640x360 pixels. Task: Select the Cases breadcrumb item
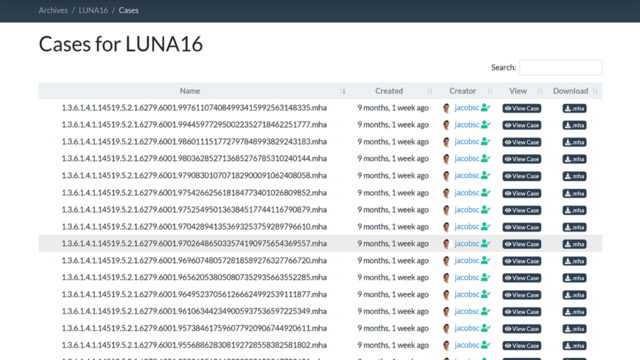tap(129, 10)
